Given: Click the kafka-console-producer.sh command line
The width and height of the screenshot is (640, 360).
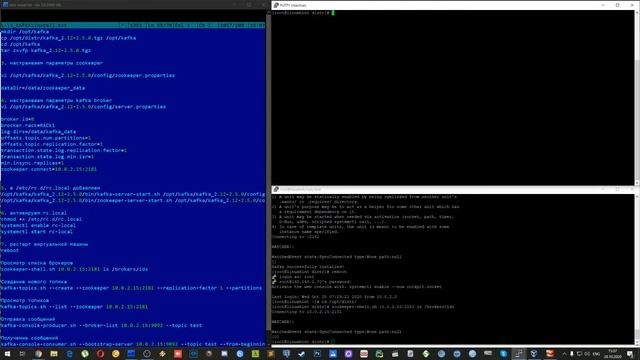Looking at the screenshot, I should [101, 325].
